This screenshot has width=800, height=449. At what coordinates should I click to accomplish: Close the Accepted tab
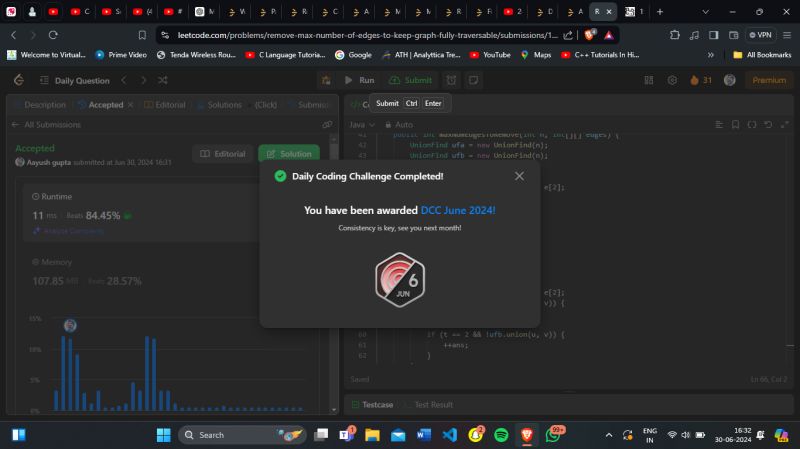[x=131, y=105]
